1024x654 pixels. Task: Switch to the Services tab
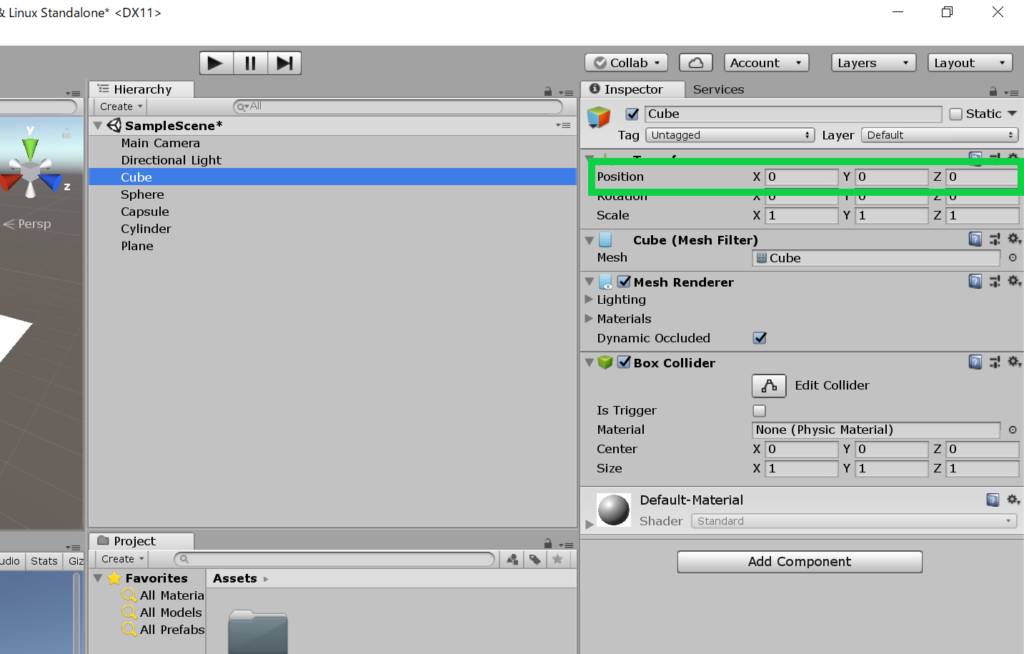[x=718, y=89]
